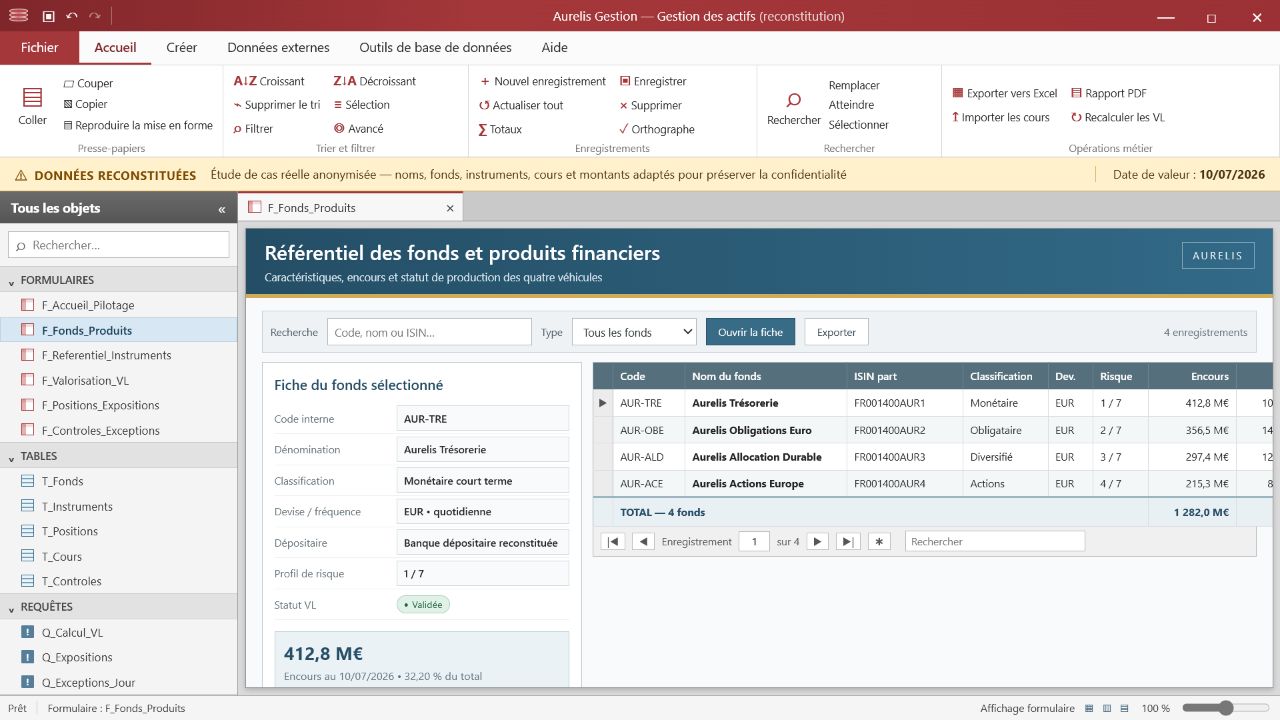The width and height of the screenshot is (1280, 720).
Task: Click Actualiser tout
Action: 521,105
